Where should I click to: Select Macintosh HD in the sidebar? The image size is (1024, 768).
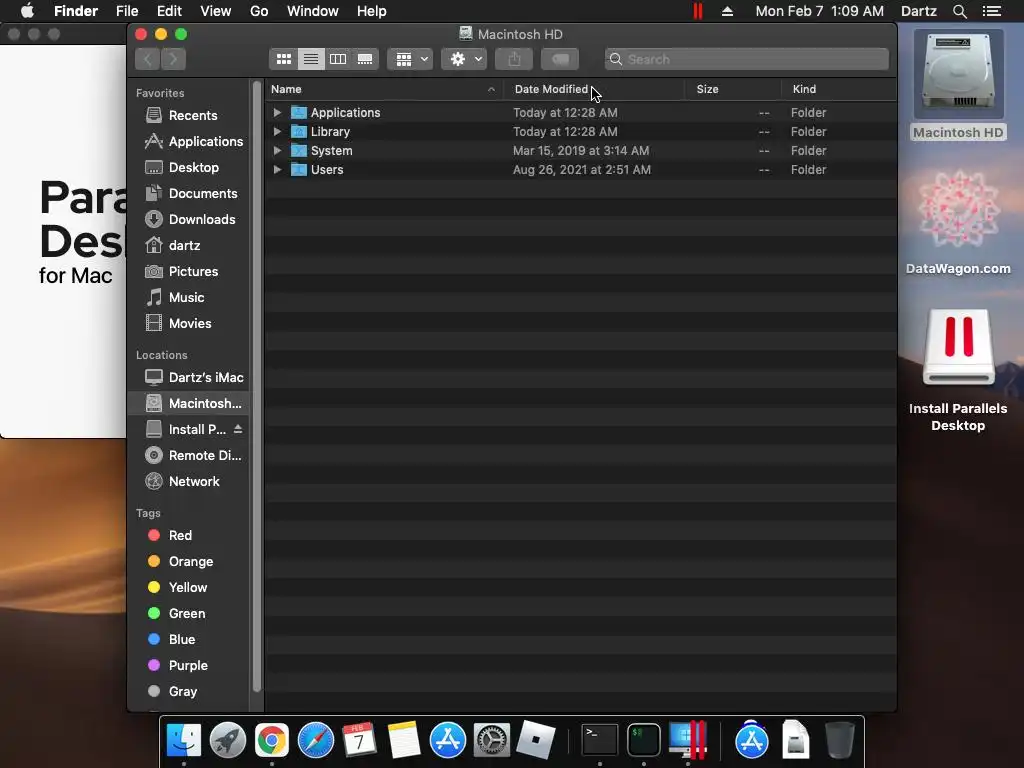click(x=189, y=404)
